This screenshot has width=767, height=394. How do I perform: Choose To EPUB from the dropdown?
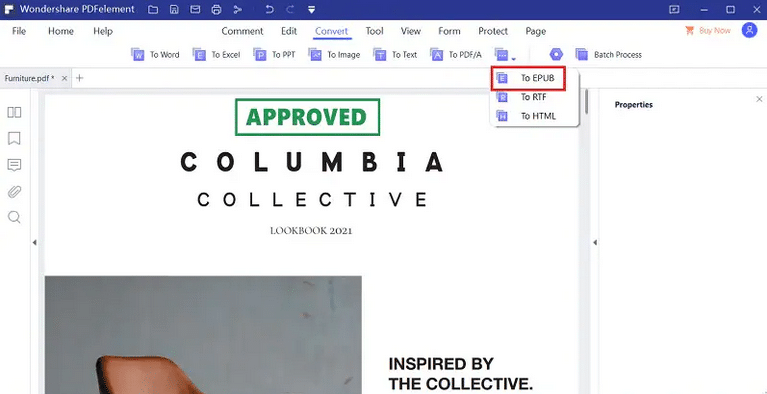coord(529,78)
